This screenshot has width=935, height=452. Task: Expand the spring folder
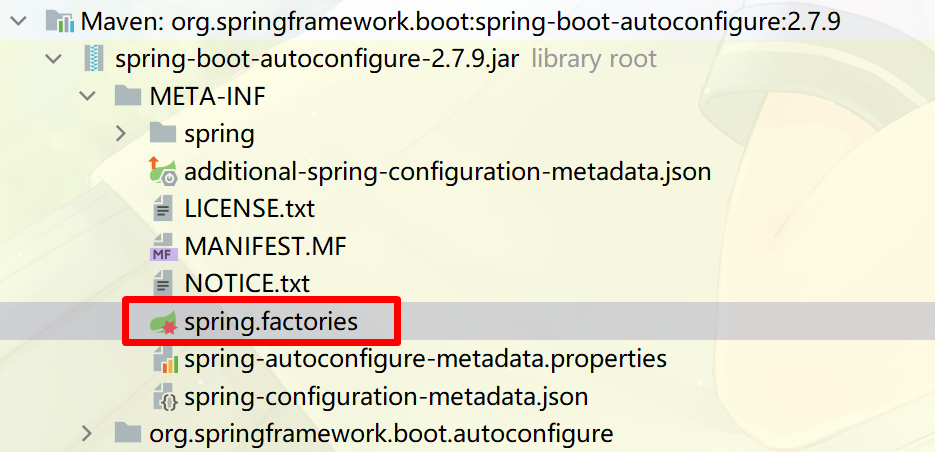tap(122, 133)
